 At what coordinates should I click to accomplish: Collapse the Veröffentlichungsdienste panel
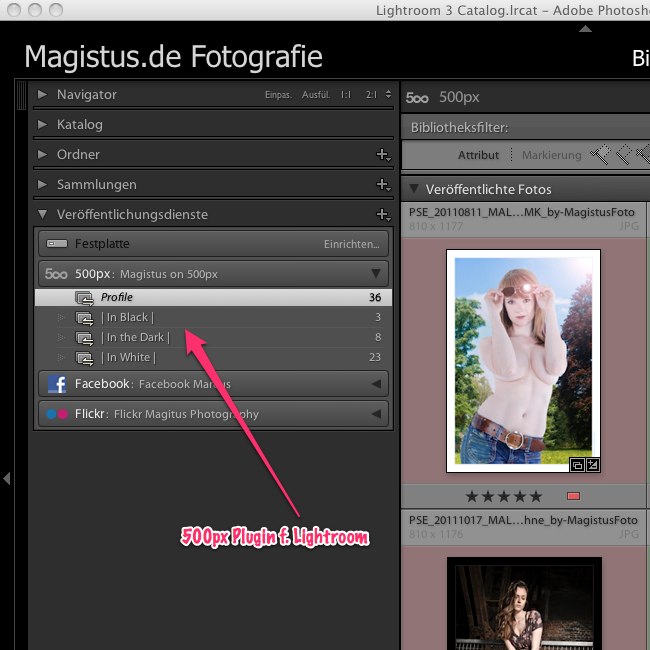pos(42,215)
